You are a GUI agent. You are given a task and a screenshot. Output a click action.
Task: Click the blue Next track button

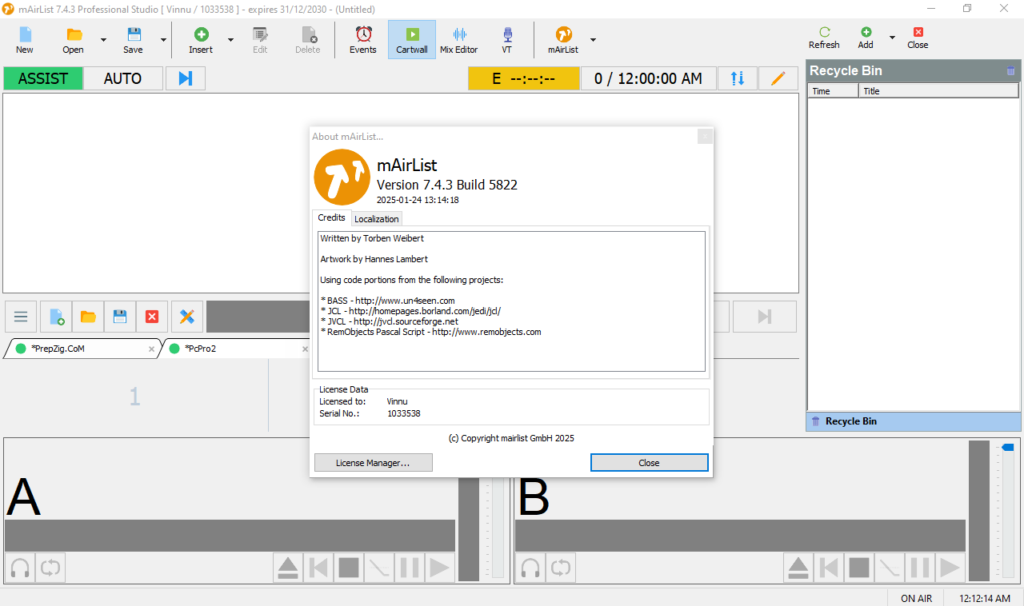point(185,78)
